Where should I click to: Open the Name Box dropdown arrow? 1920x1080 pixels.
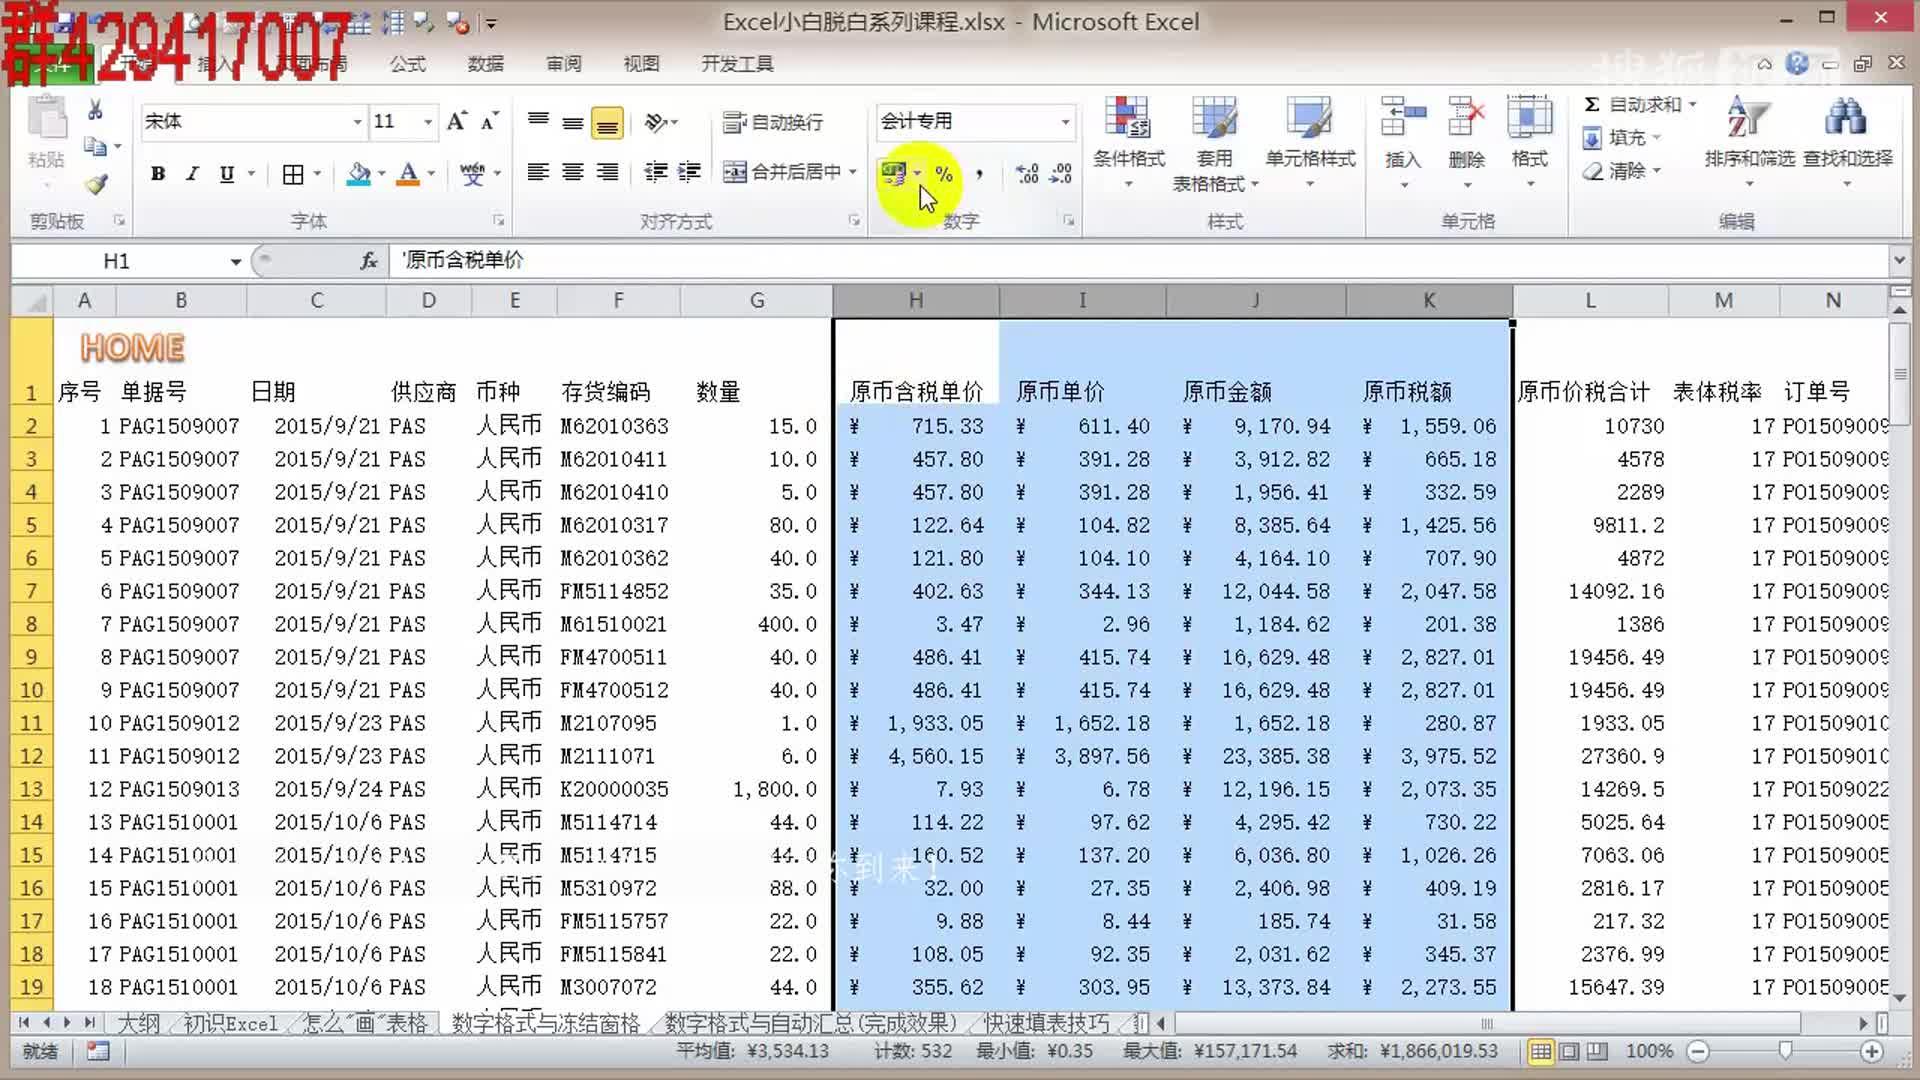click(235, 262)
